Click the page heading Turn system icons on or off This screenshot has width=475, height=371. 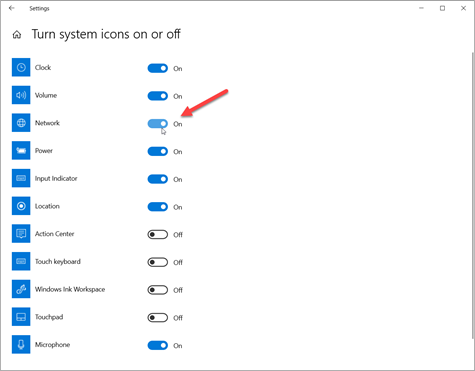pyautogui.click(x=106, y=34)
